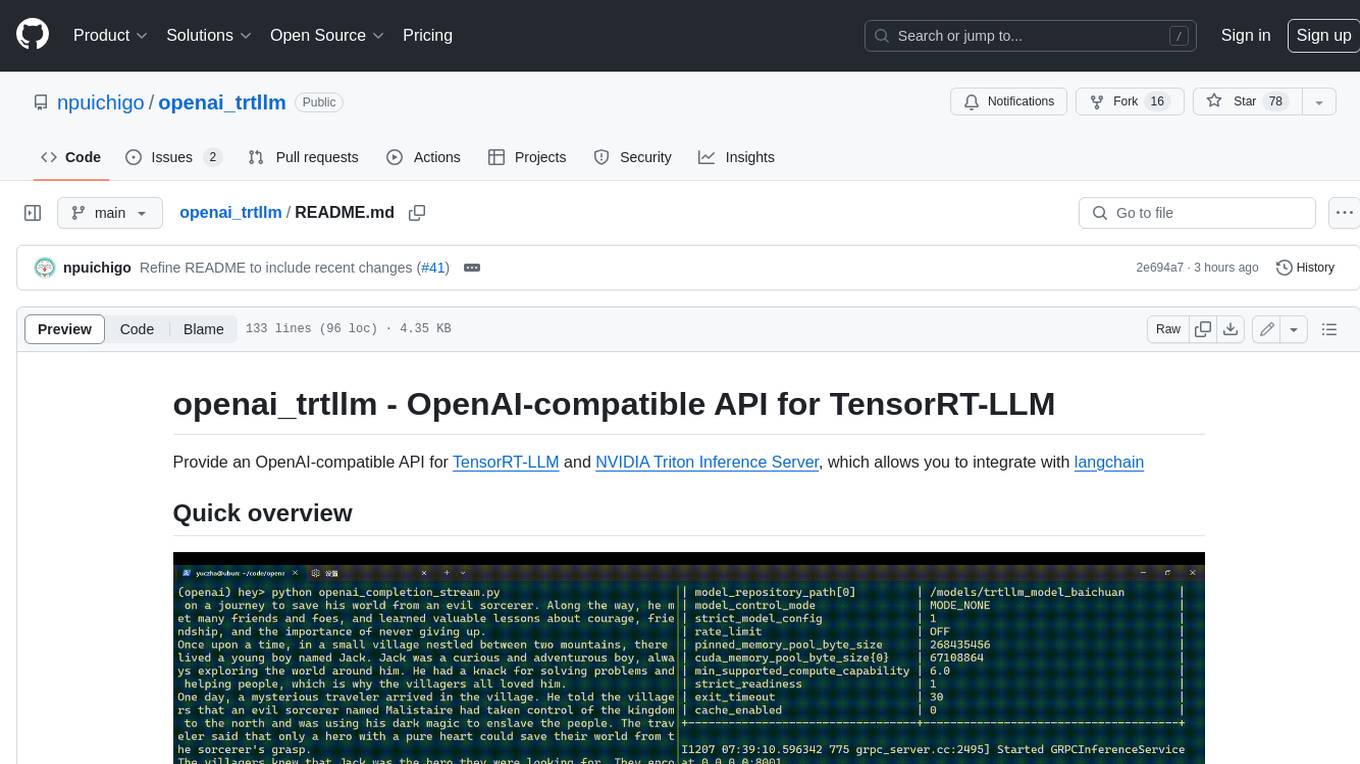
Task: Click the star count 78
Action: [x=1276, y=102]
